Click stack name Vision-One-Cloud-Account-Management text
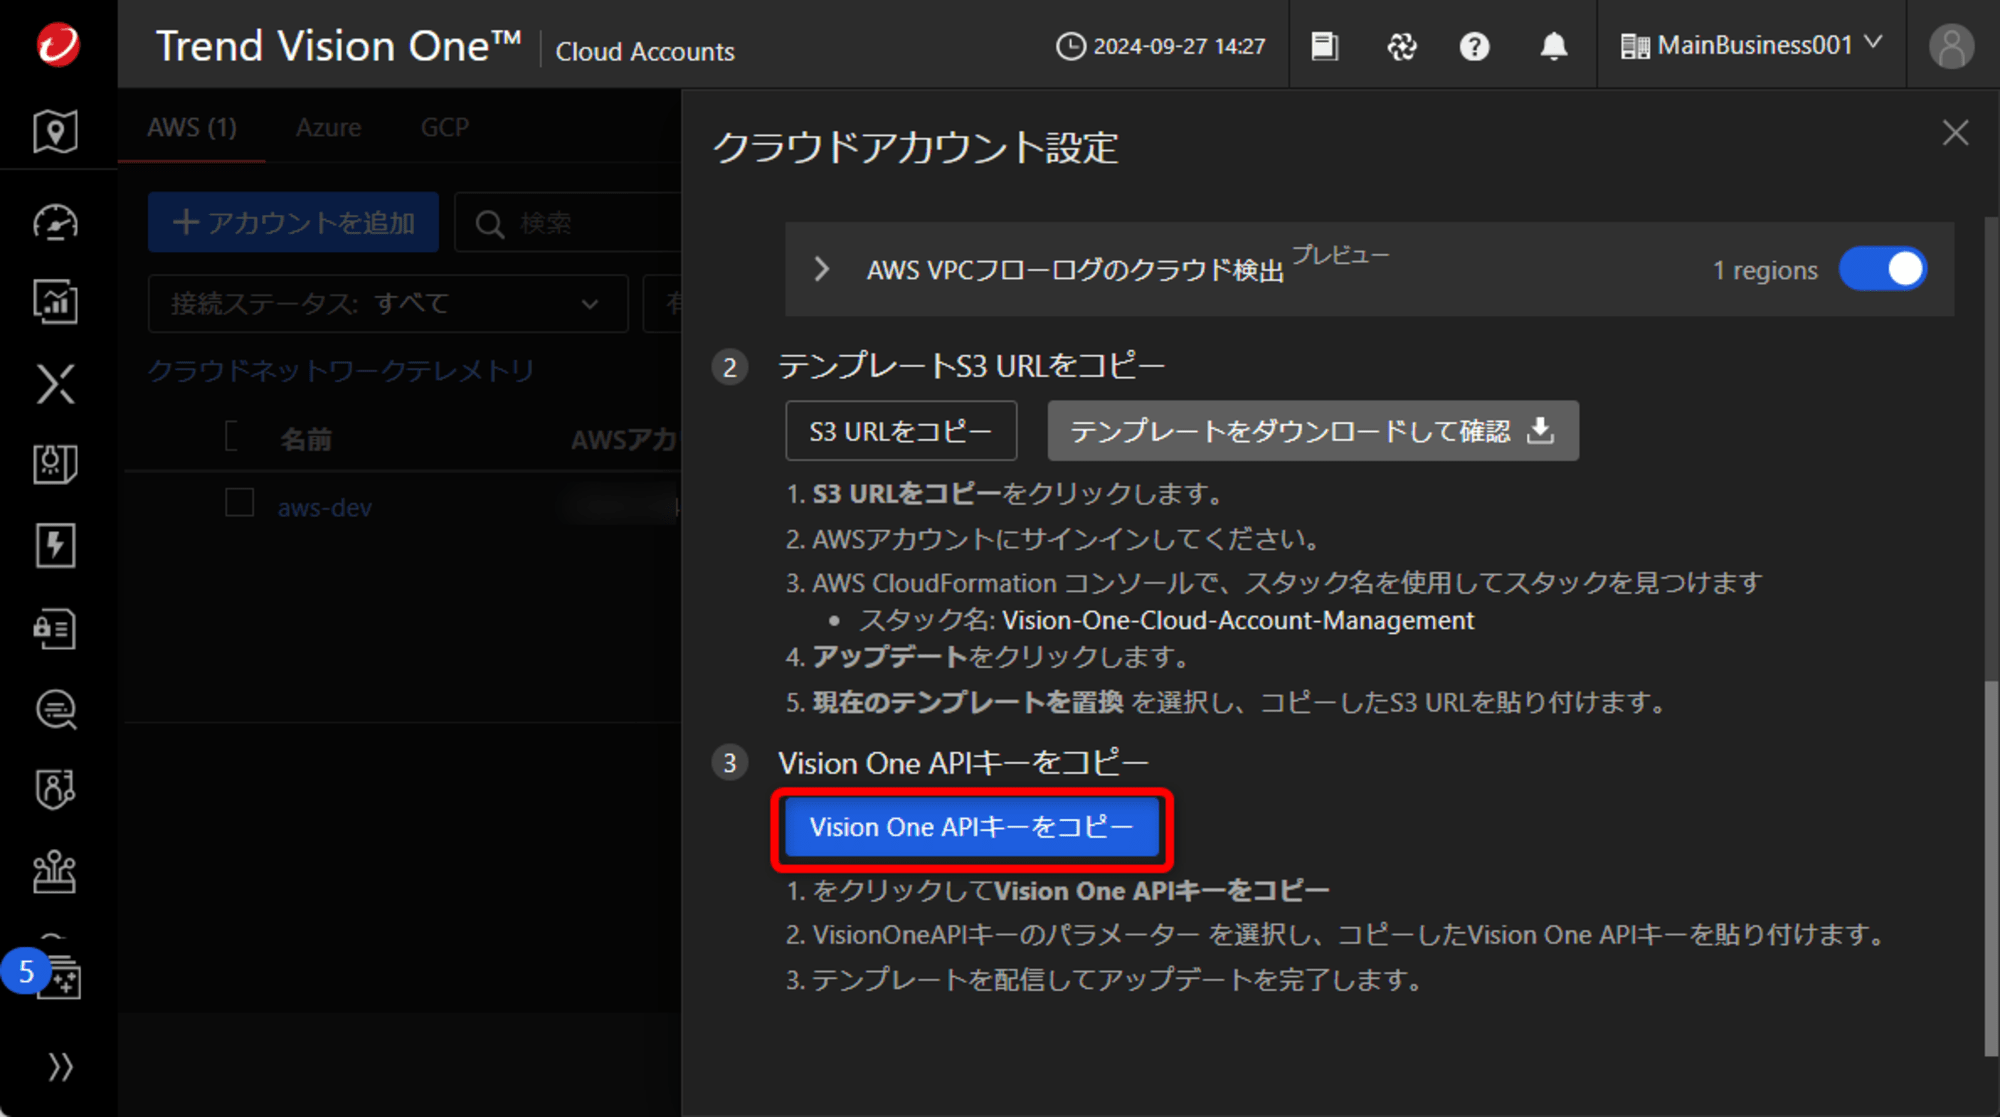Viewport: 2000px width, 1117px height. [x=1238, y=620]
